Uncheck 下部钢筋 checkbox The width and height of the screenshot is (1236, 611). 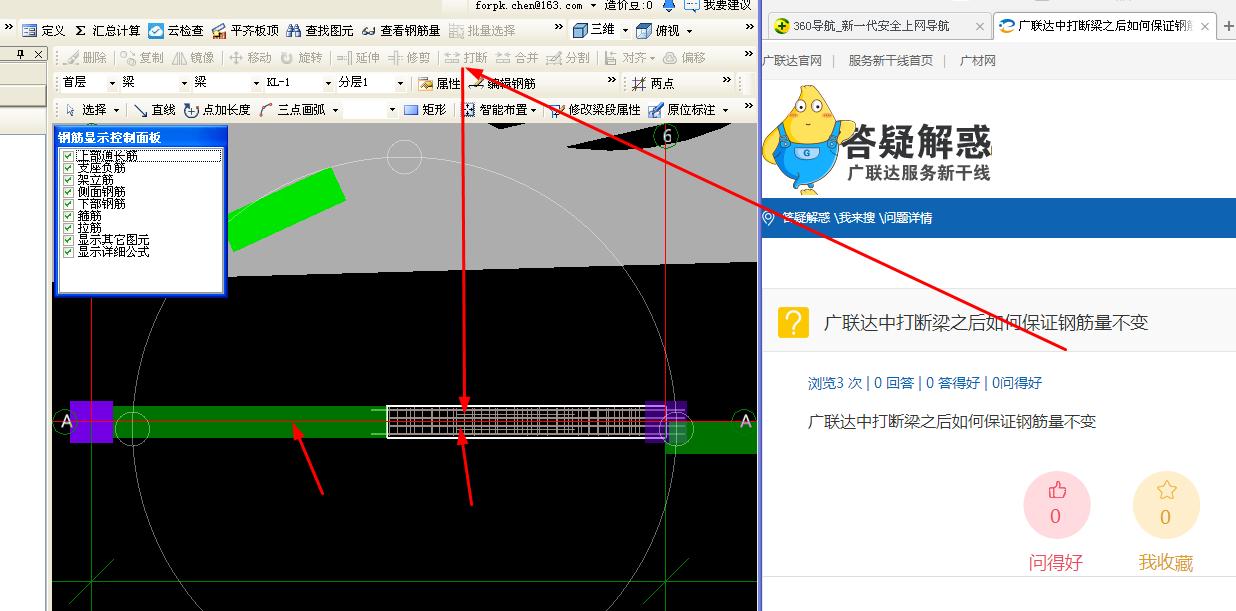point(68,204)
